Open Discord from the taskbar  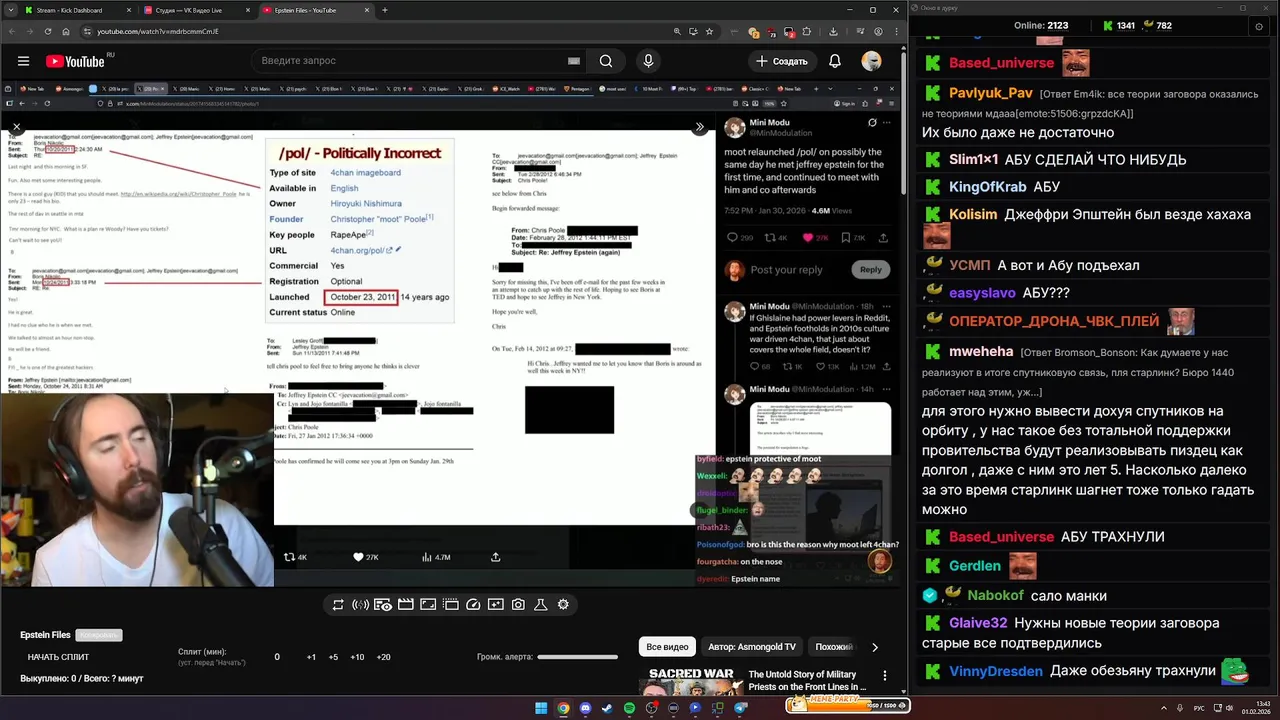585,708
